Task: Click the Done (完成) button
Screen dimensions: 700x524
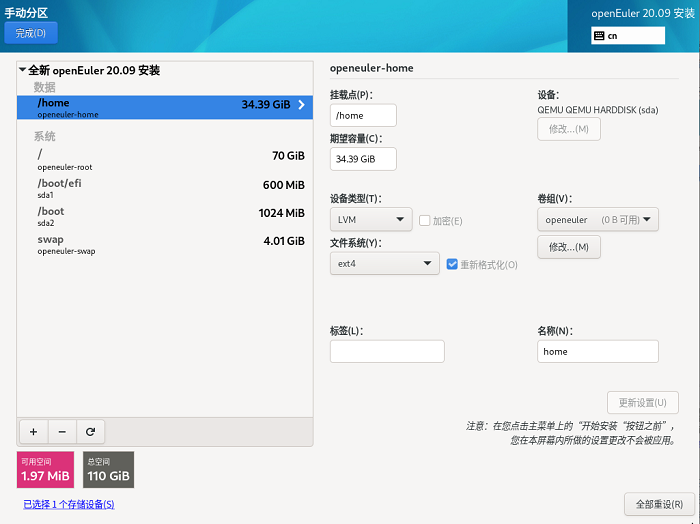Action: tap(31, 33)
